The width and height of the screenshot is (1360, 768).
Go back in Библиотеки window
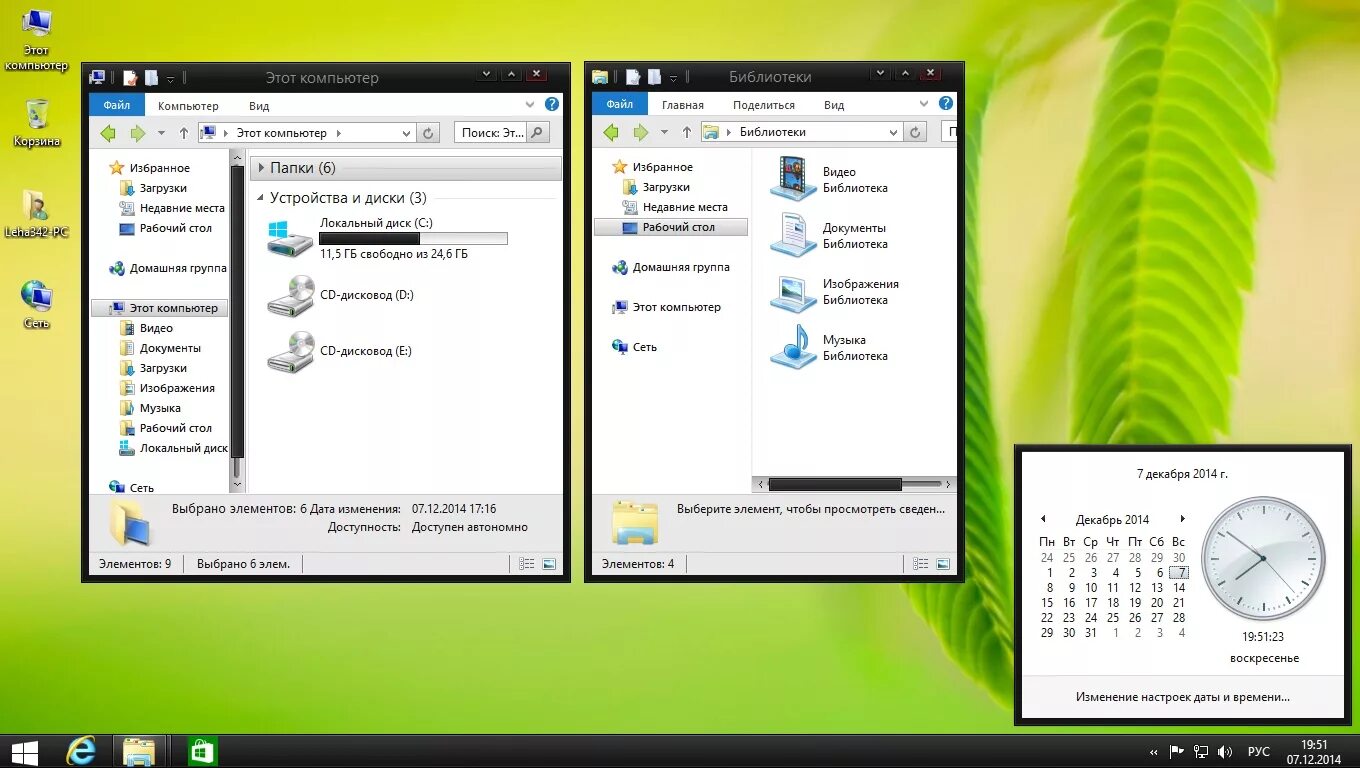click(x=611, y=132)
